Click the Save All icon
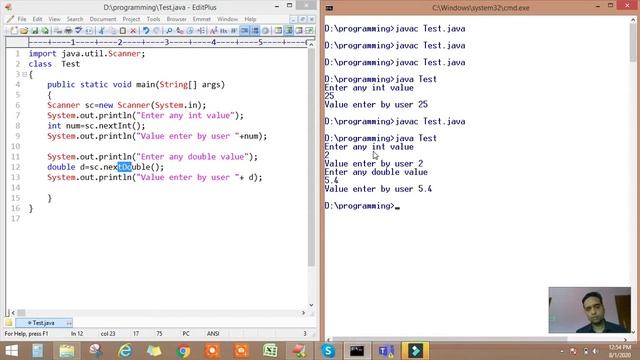The width and height of the screenshot is (640, 360). tap(44, 31)
